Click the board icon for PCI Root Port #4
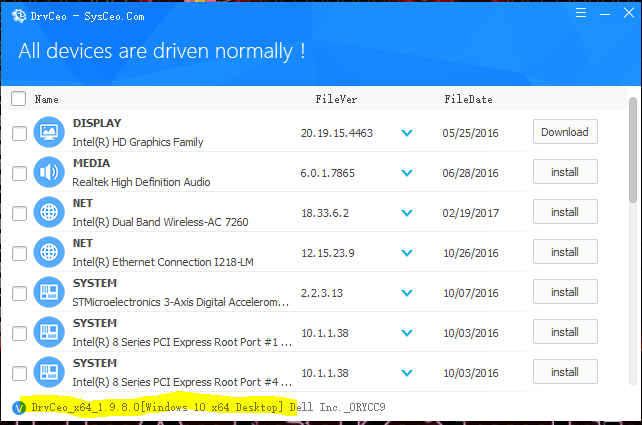This screenshot has height=425, width=642. (49, 372)
